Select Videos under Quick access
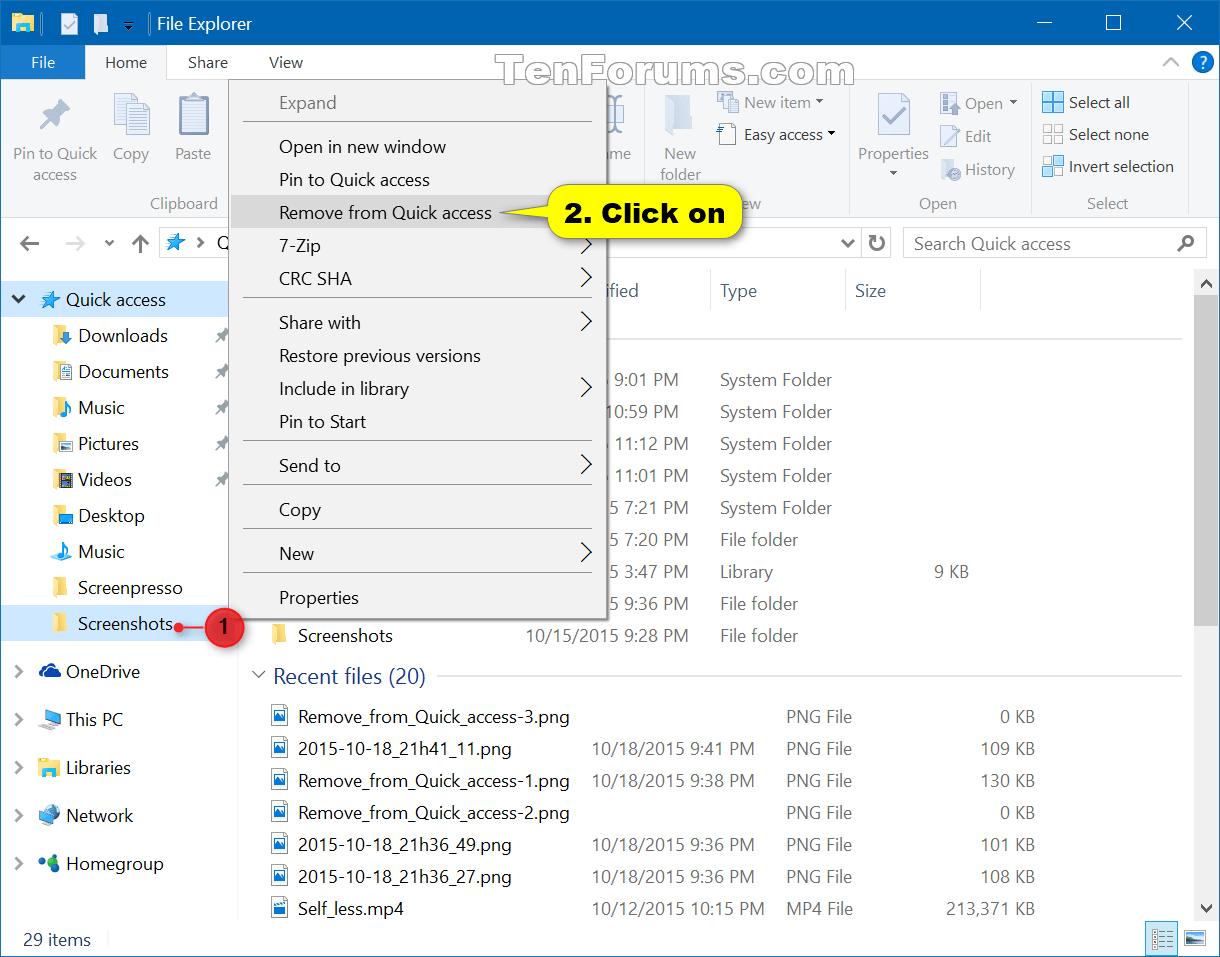Image resolution: width=1220 pixels, height=957 pixels. coord(92,479)
